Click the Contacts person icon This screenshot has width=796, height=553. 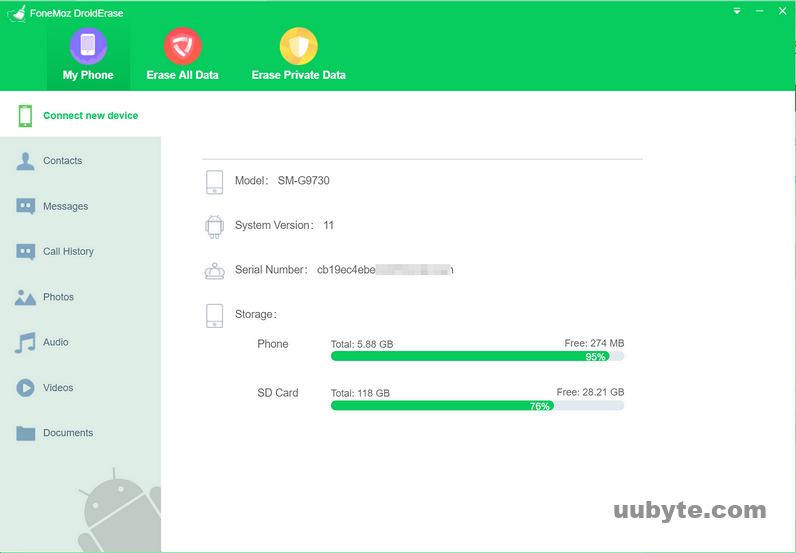click(x=25, y=161)
